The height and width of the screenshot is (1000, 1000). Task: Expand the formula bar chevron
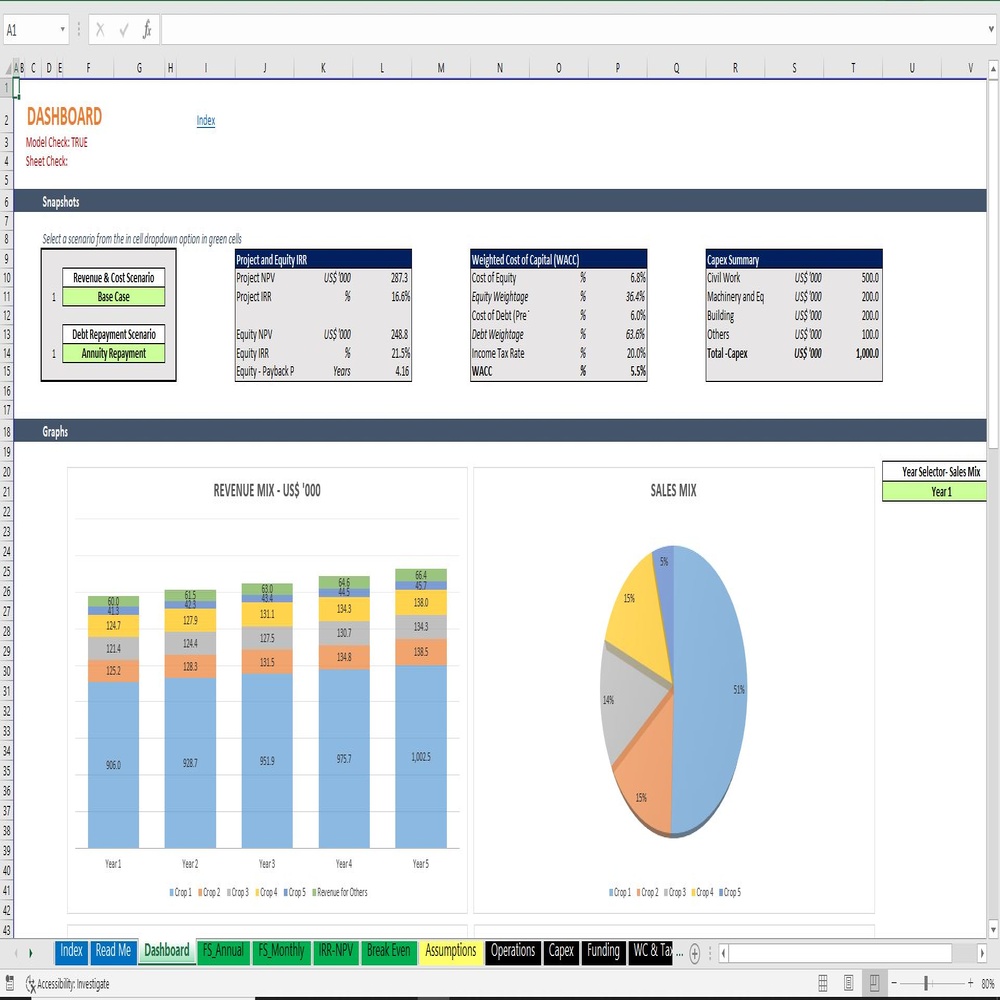[x=991, y=29]
